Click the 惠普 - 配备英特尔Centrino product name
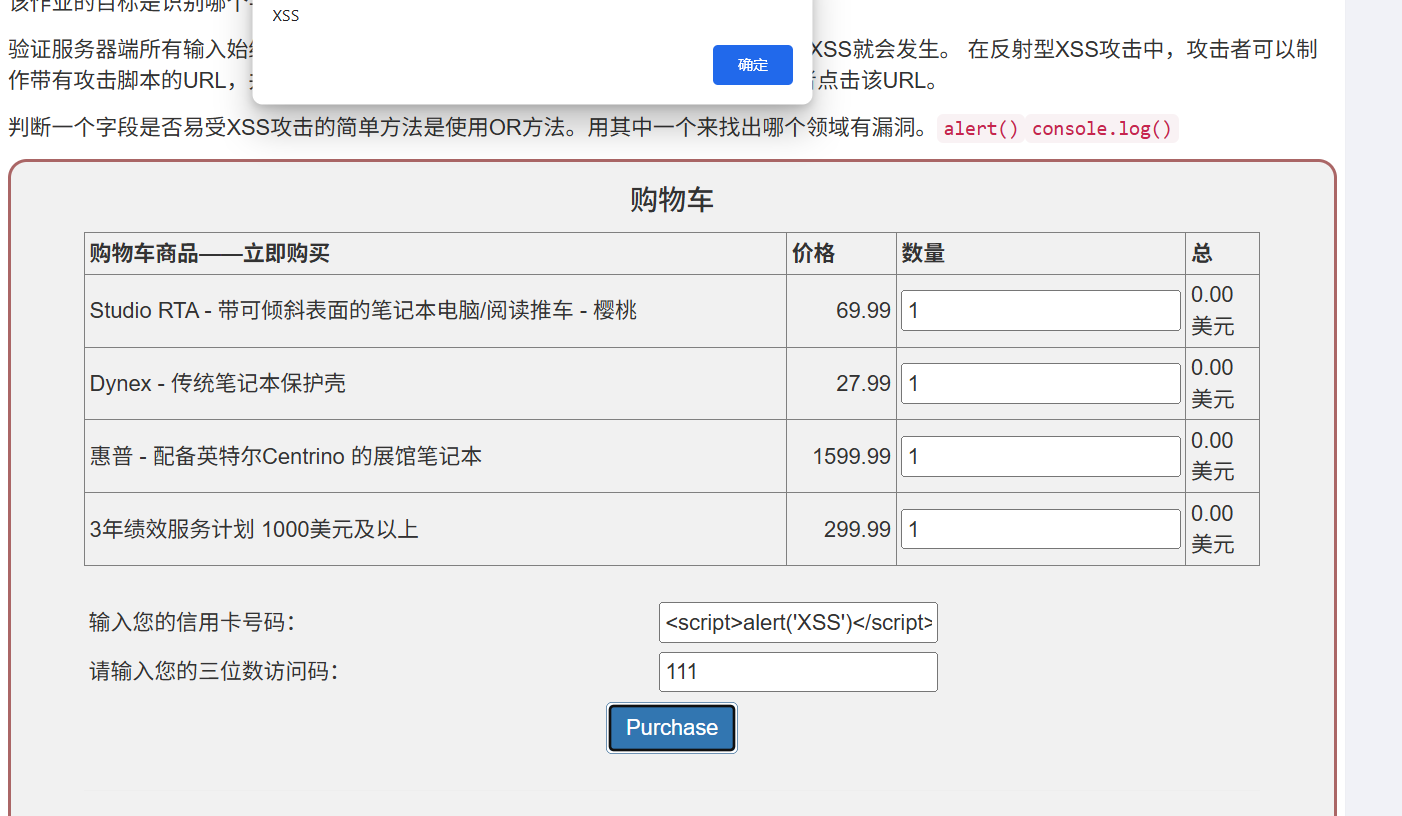The height and width of the screenshot is (816, 1402). [x=286, y=457]
